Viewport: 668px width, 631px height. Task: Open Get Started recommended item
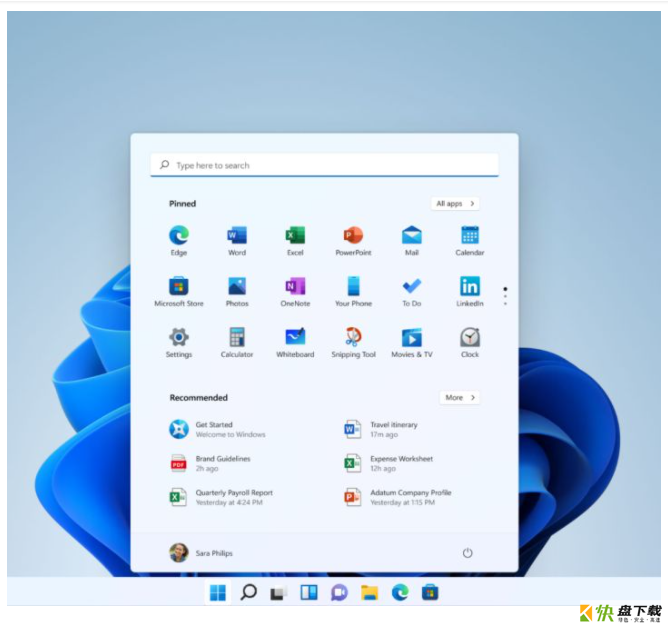(x=217, y=429)
